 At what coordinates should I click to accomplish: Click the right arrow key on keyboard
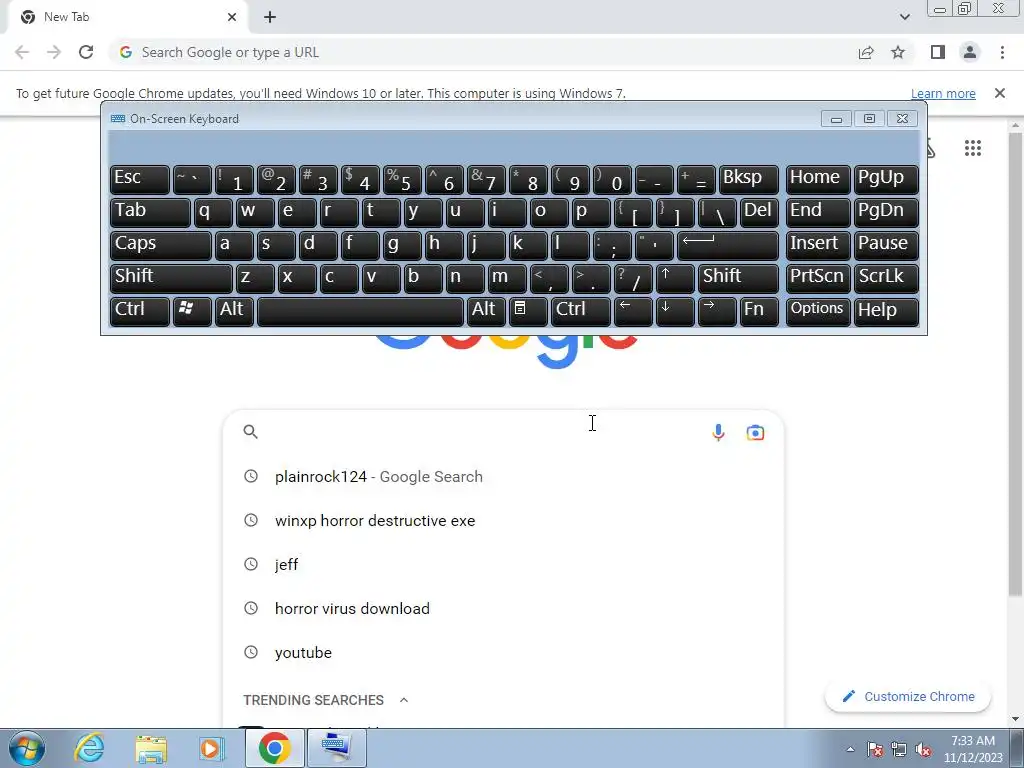click(x=716, y=311)
